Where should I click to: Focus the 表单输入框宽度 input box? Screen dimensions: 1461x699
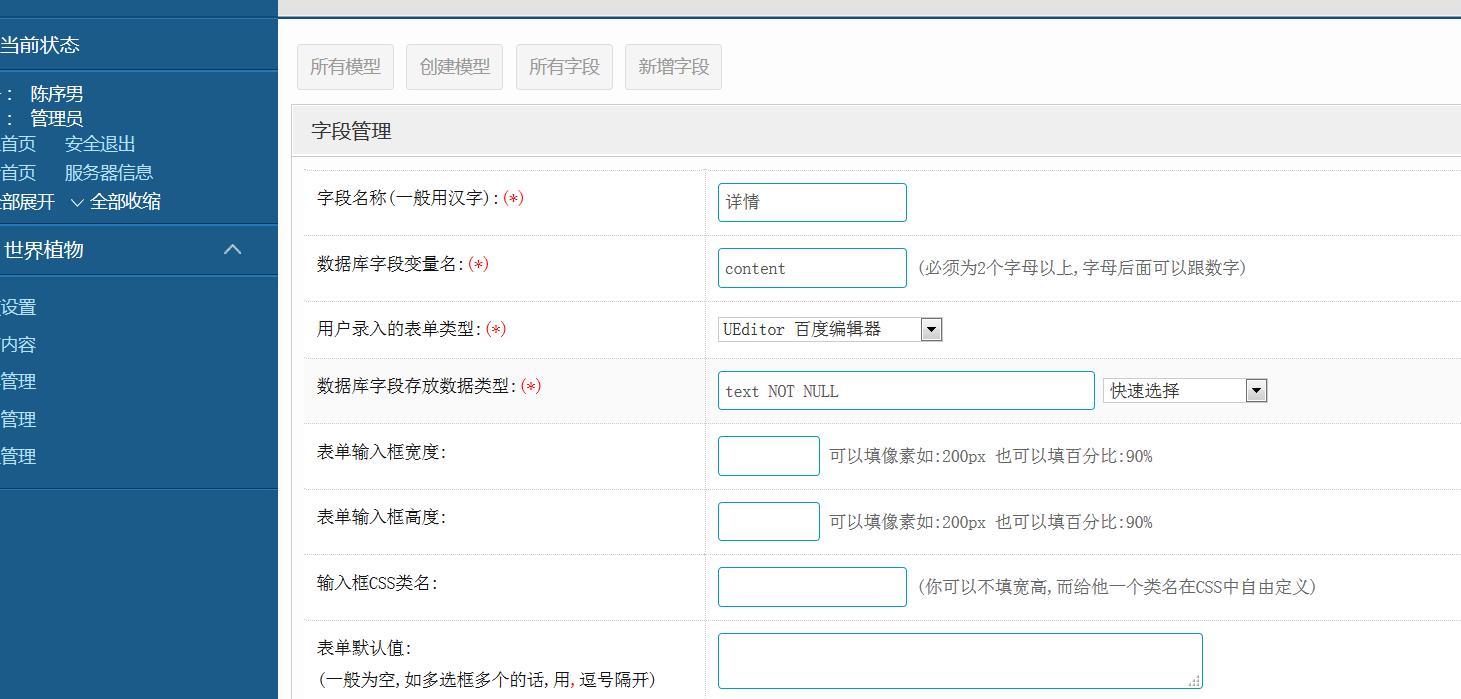768,456
